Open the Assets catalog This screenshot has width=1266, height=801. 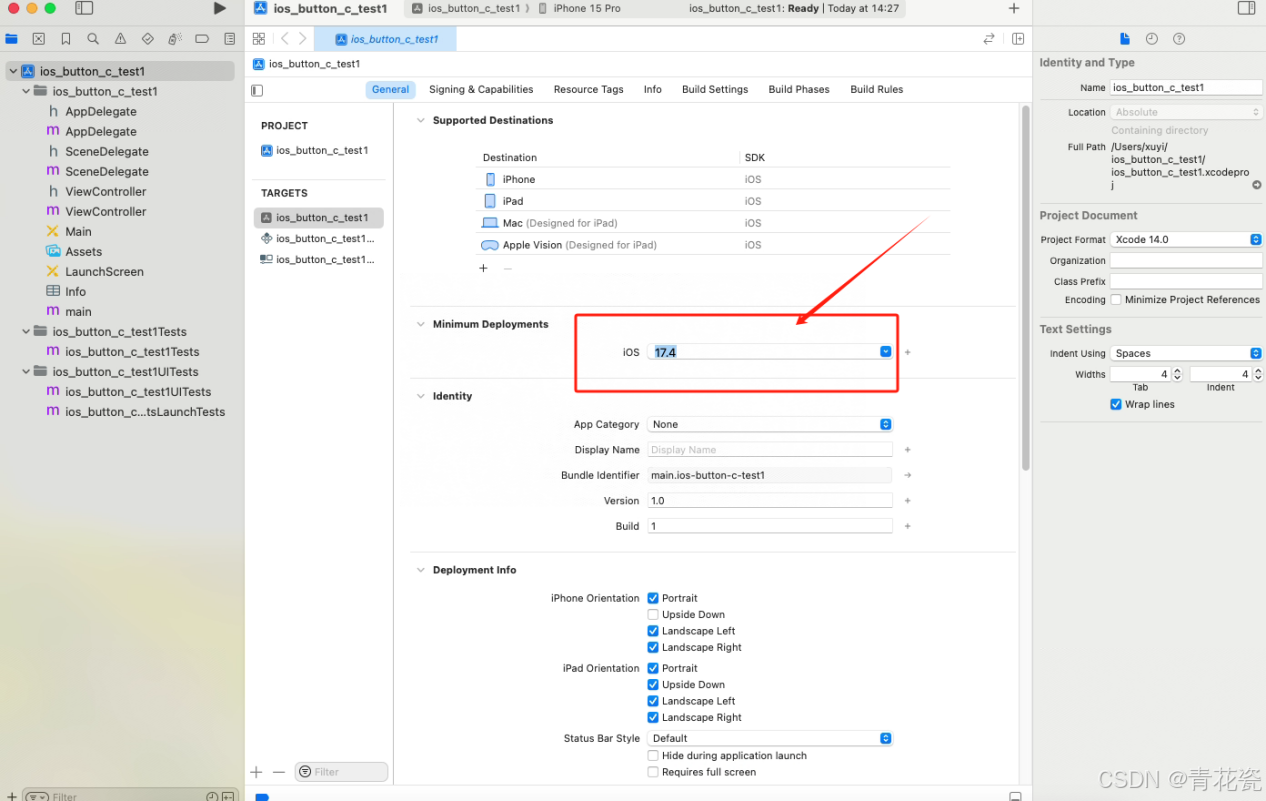point(83,251)
